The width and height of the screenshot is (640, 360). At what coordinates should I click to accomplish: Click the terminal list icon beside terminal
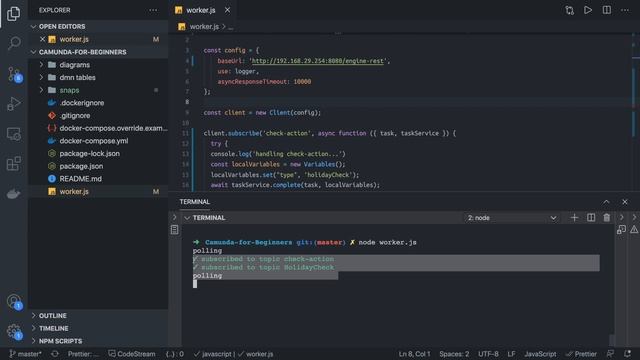174,230
